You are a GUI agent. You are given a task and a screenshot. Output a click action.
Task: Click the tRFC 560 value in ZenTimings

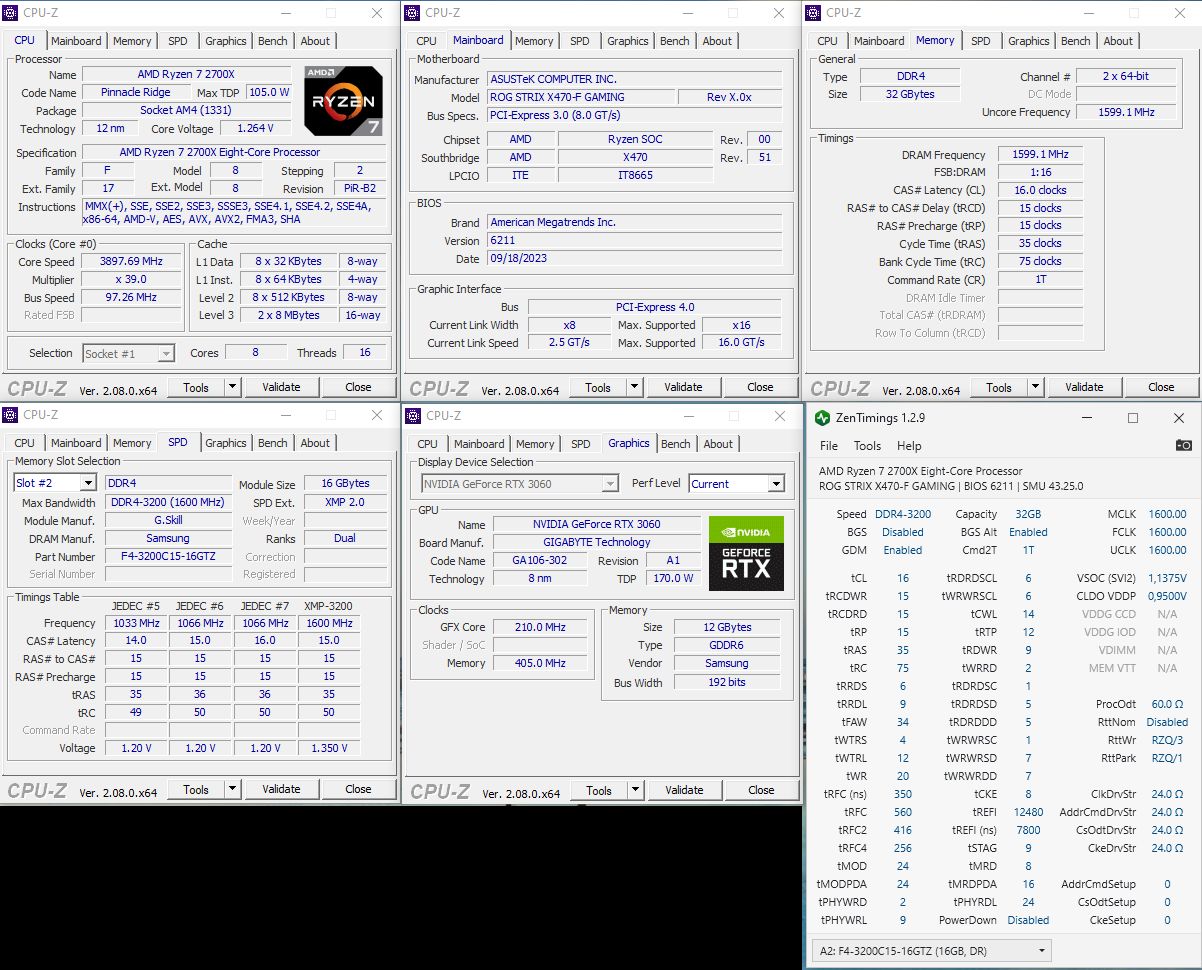903,812
